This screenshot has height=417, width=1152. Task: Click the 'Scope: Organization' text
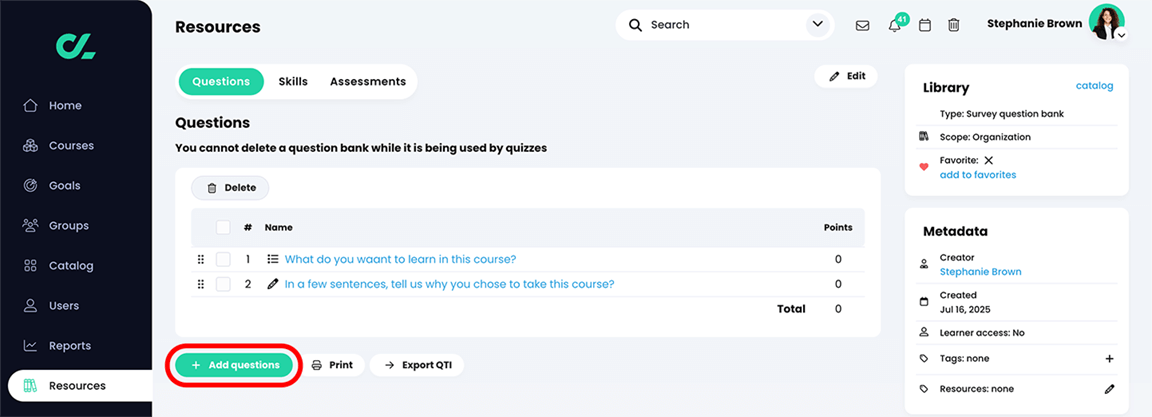click(984, 137)
